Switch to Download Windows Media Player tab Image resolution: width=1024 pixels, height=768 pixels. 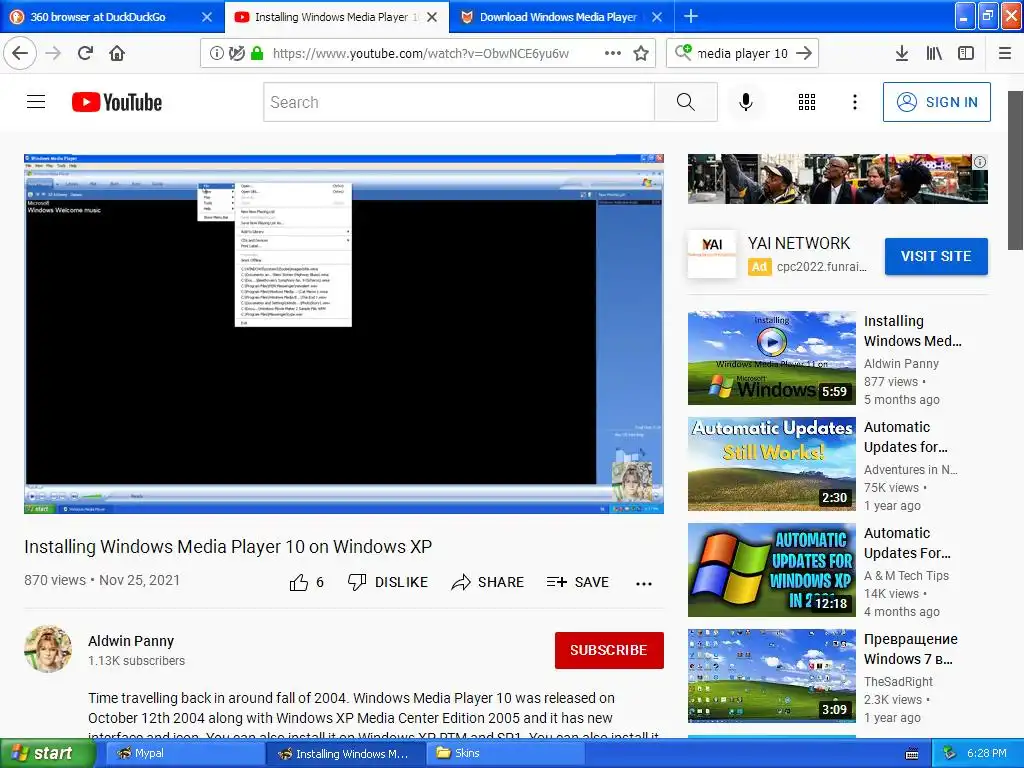point(558,17)
